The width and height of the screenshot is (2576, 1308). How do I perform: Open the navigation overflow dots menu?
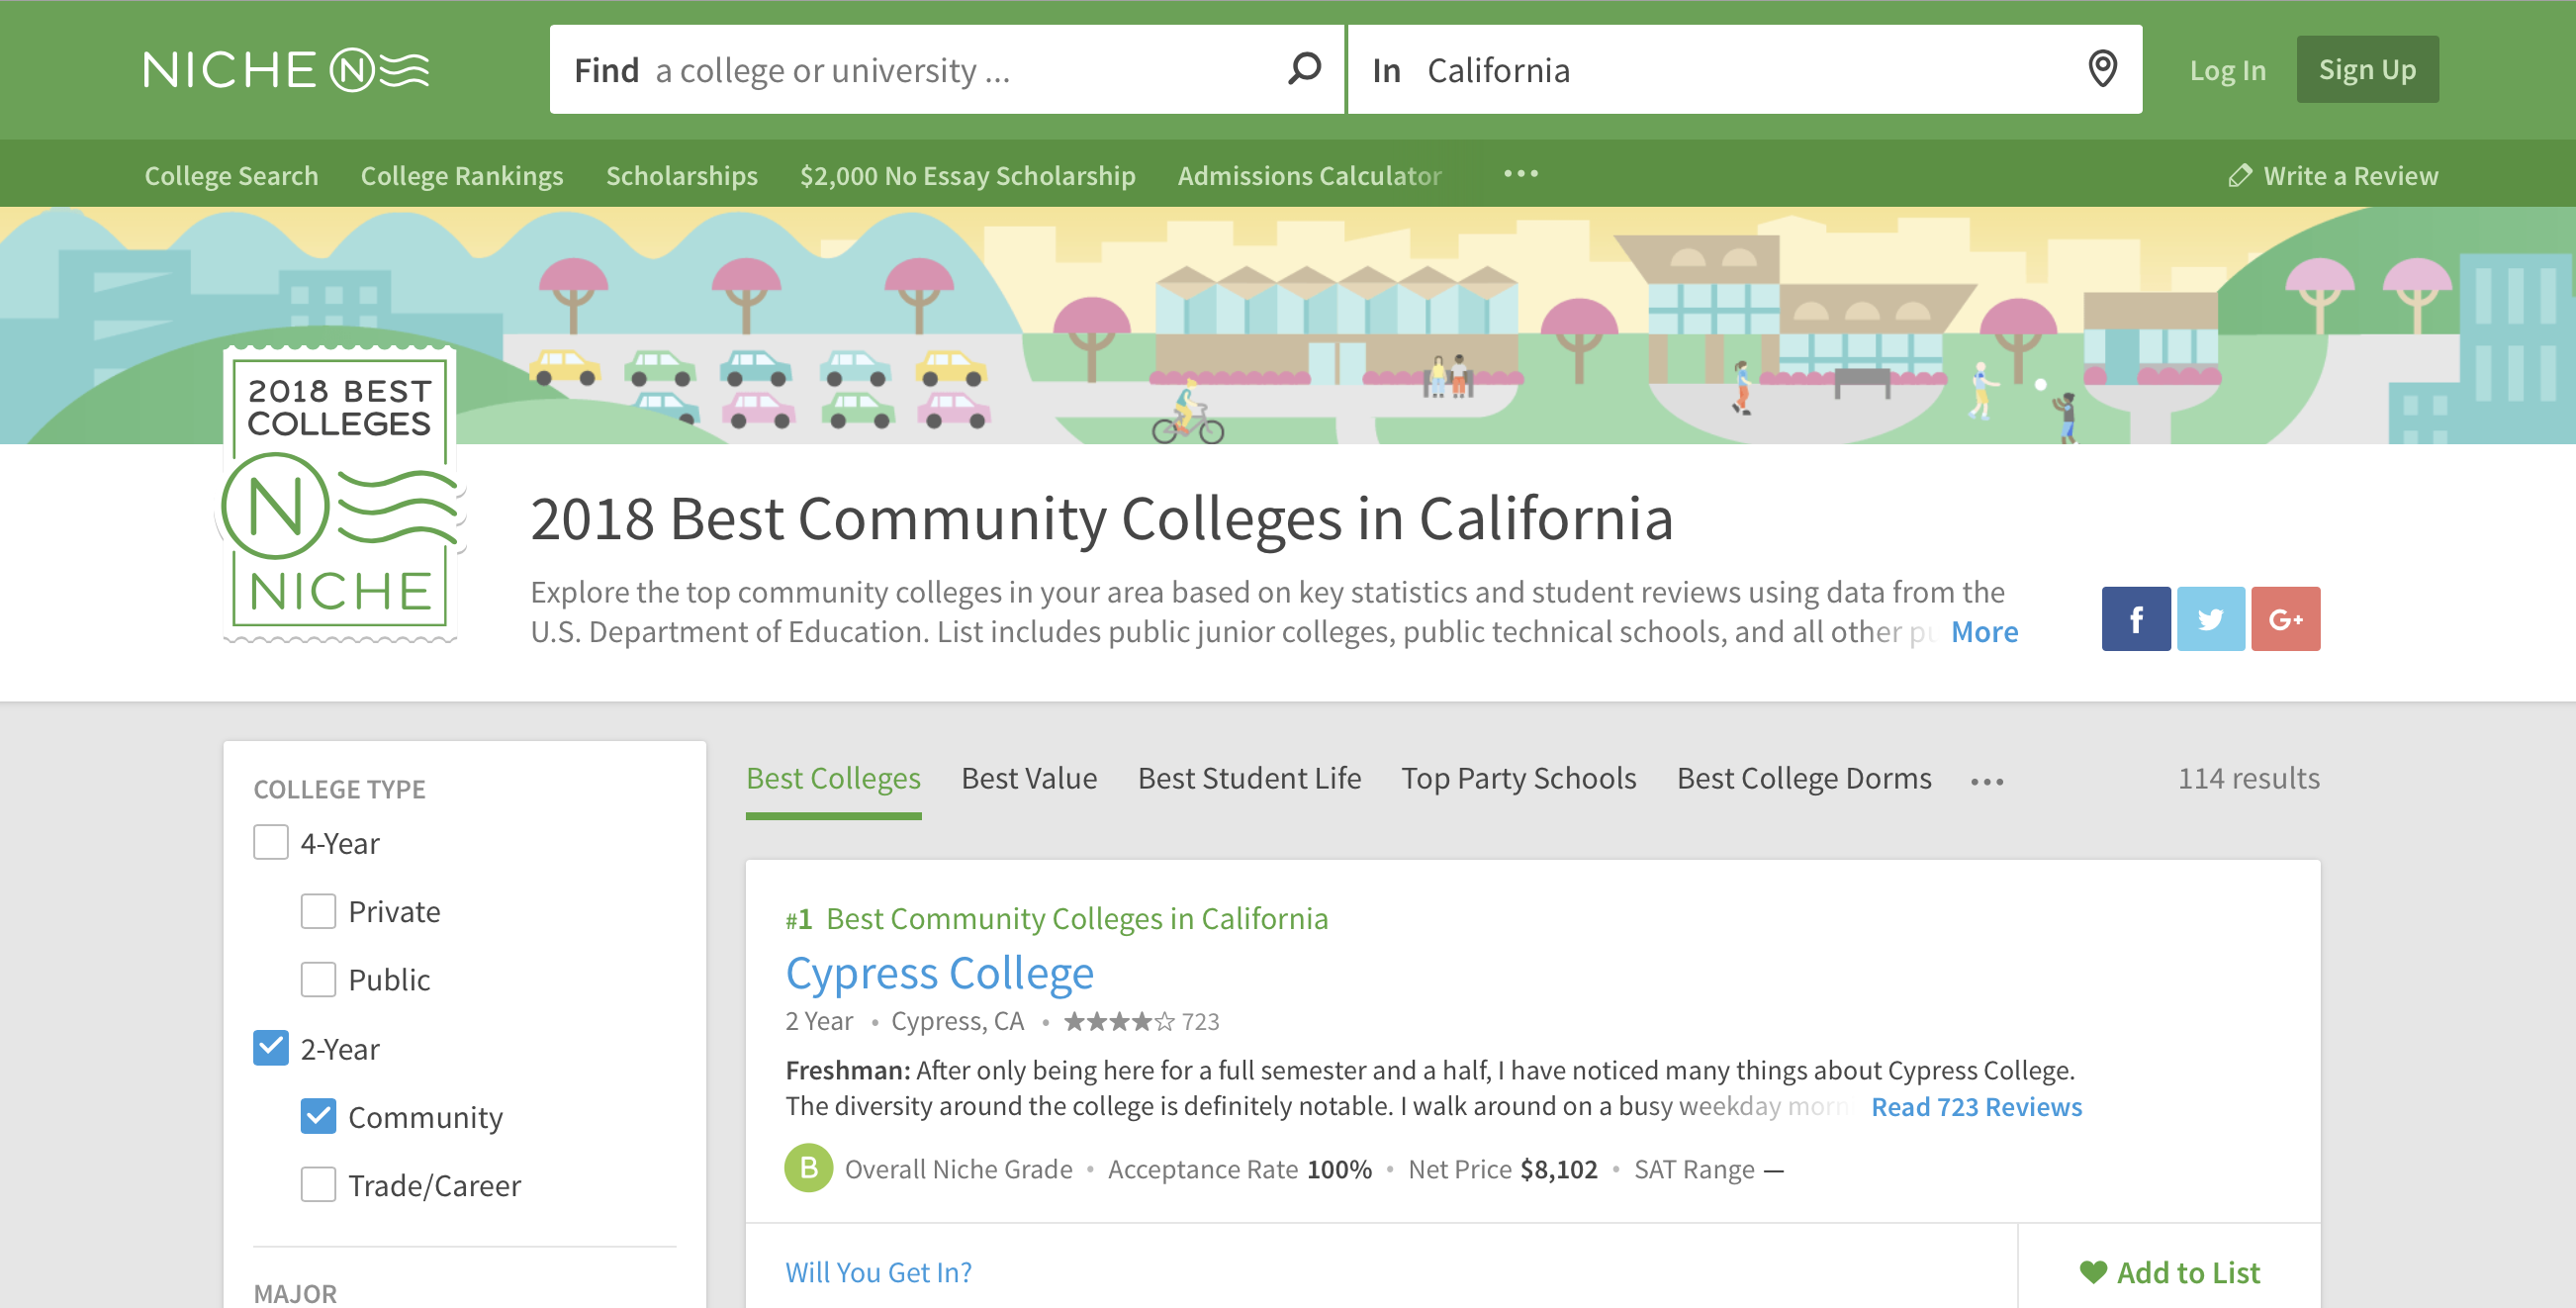click(1520, 174)
